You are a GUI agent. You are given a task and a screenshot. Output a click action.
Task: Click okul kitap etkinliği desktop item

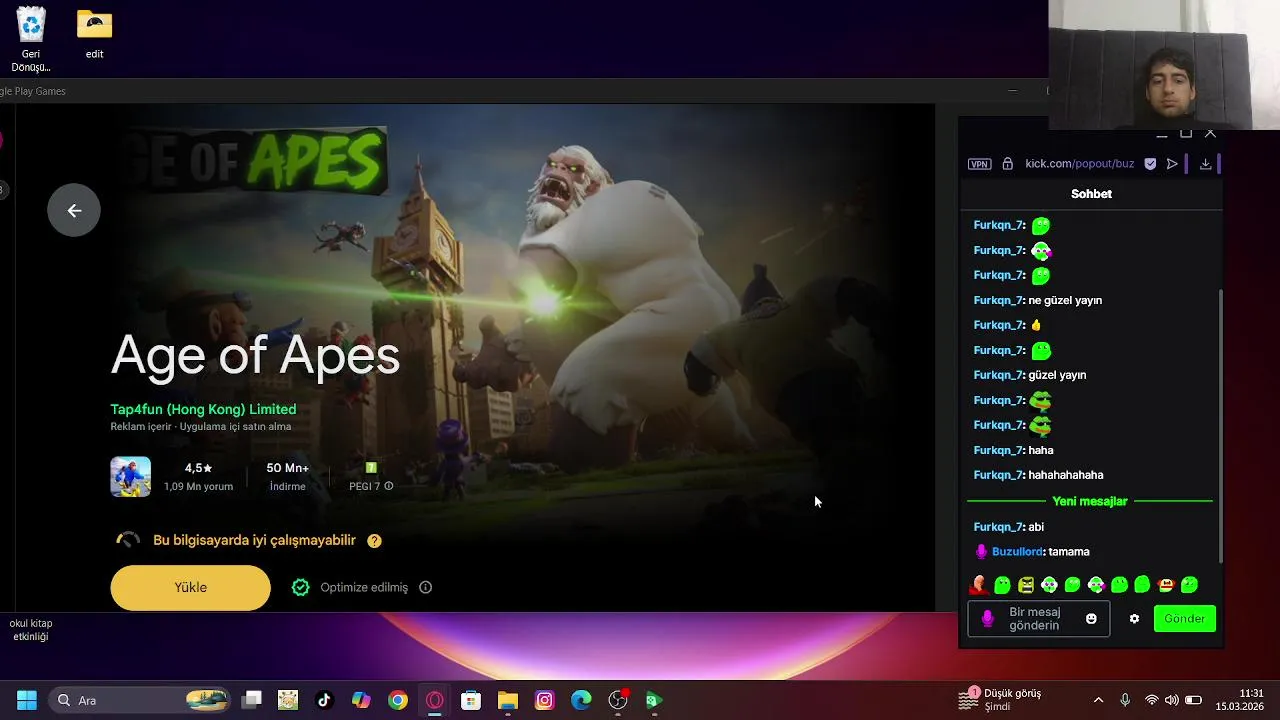31,630
